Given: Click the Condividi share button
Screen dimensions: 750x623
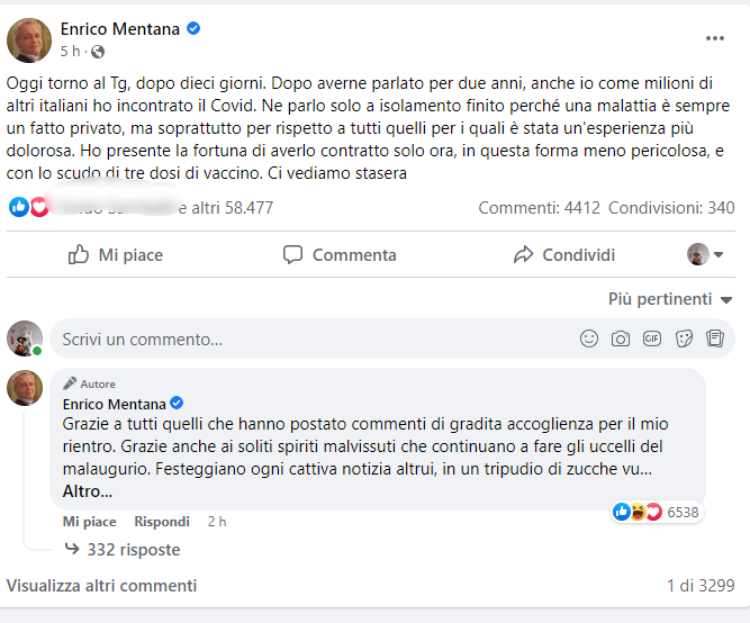Looking at the screenshot, I should click(x=564, y=255).
